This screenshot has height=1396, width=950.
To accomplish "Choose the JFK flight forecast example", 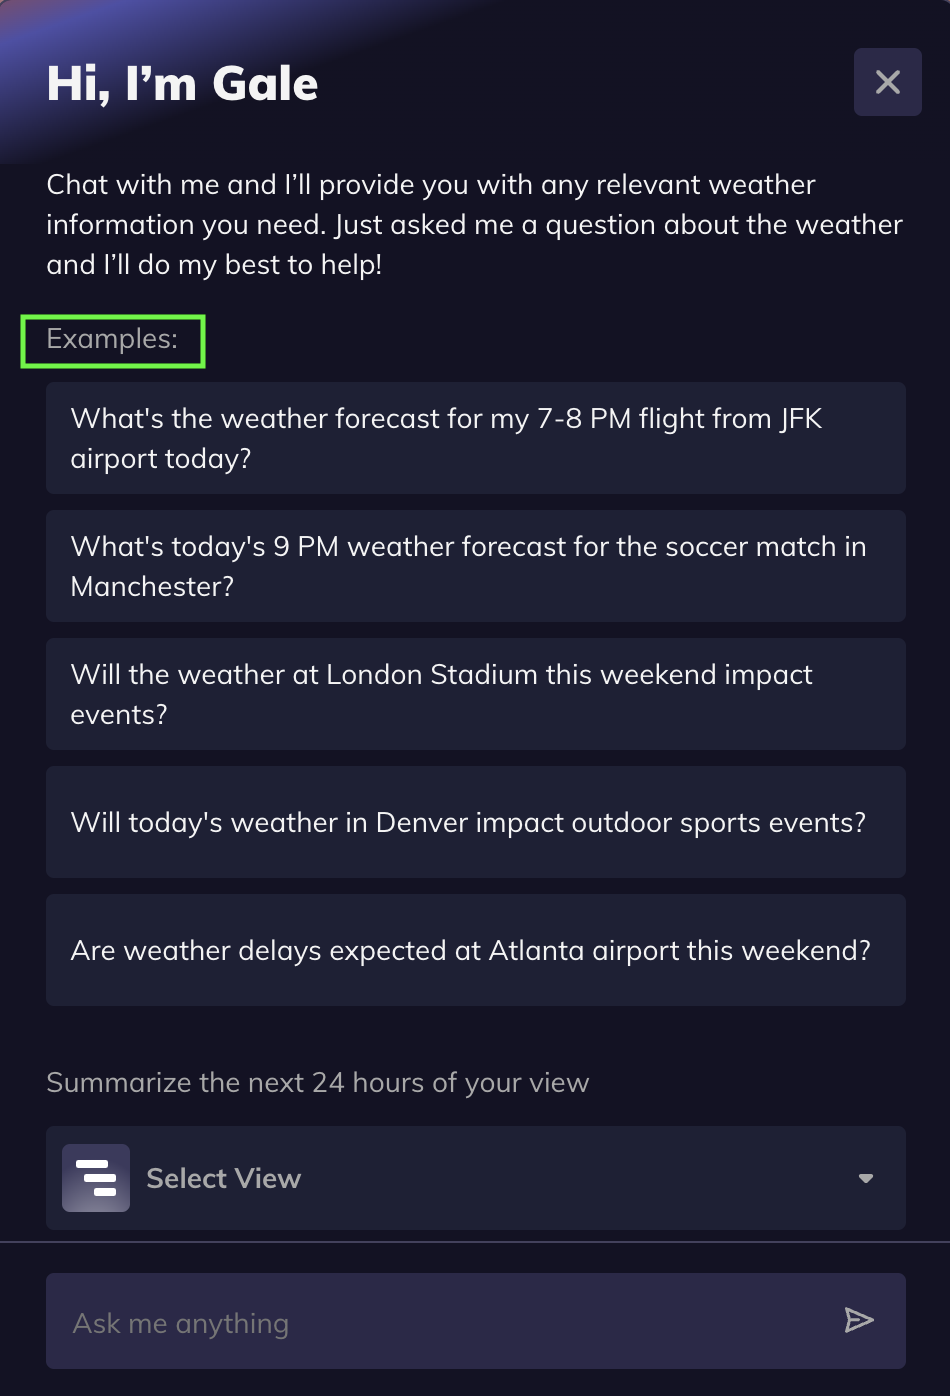I will (x=475, y=438).
